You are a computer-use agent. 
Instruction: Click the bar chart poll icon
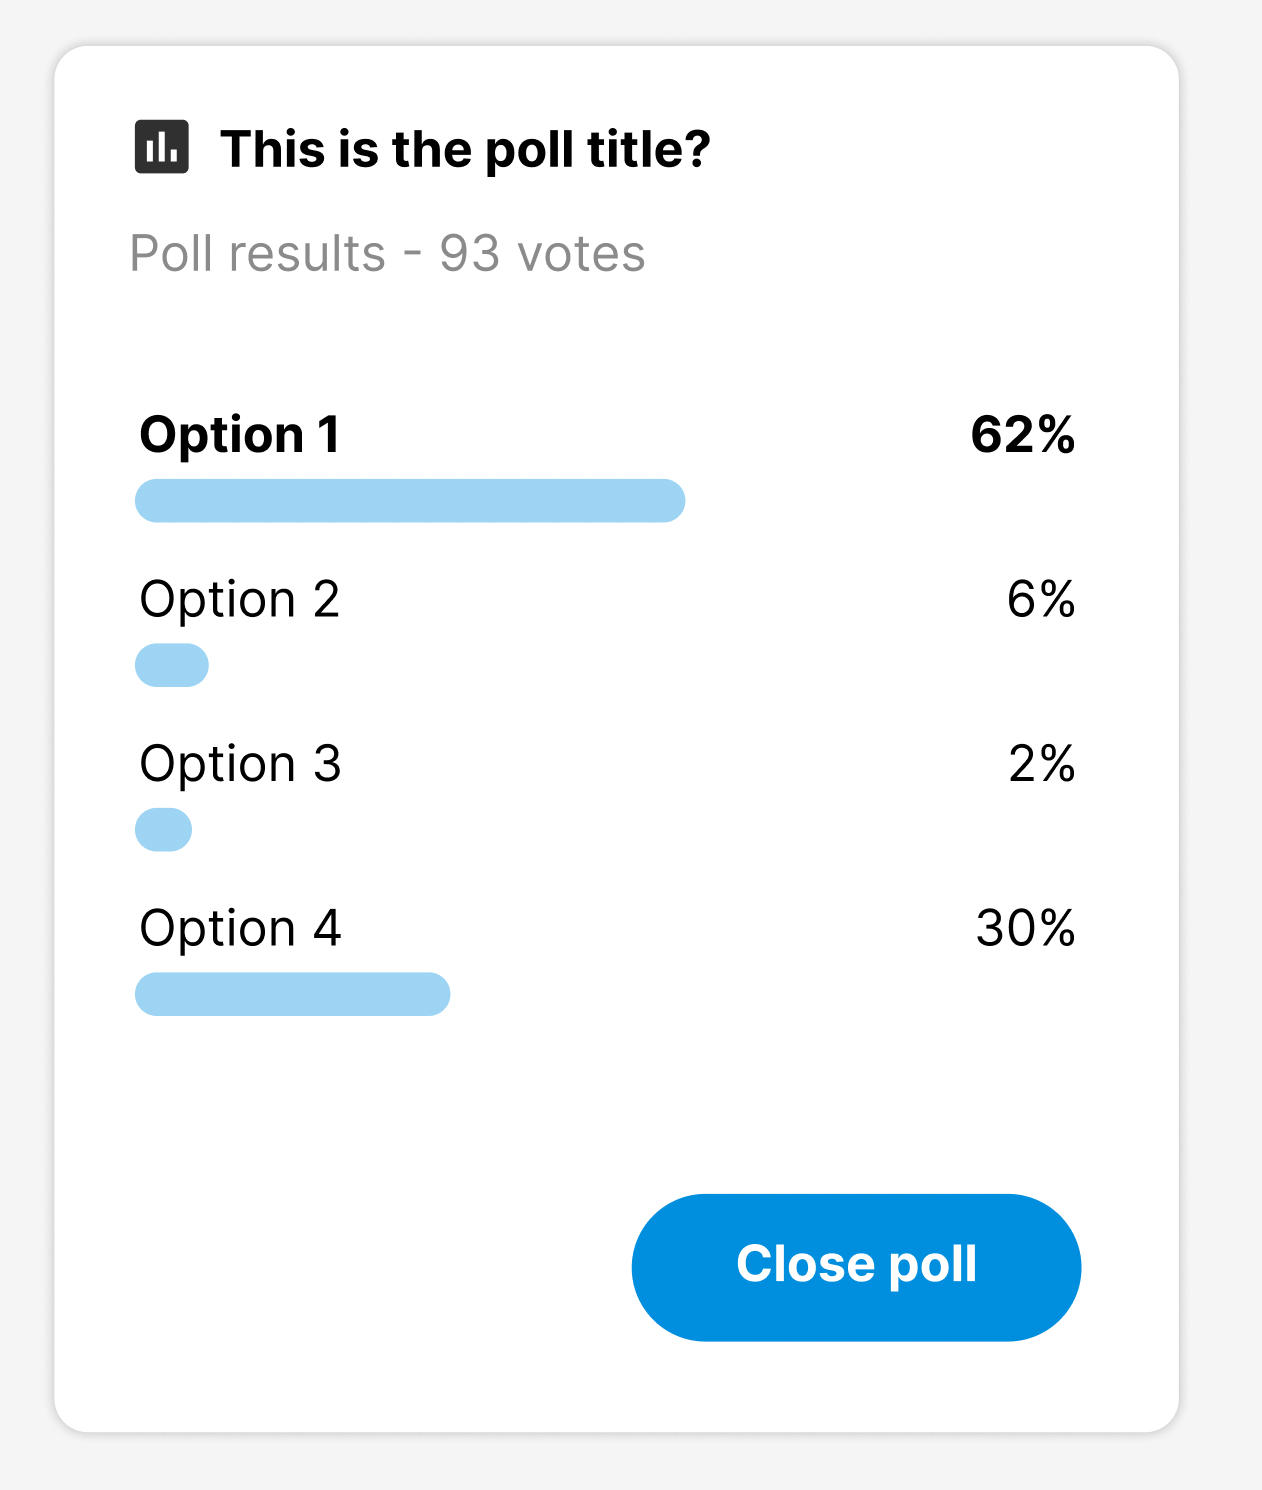coord(163,148)
